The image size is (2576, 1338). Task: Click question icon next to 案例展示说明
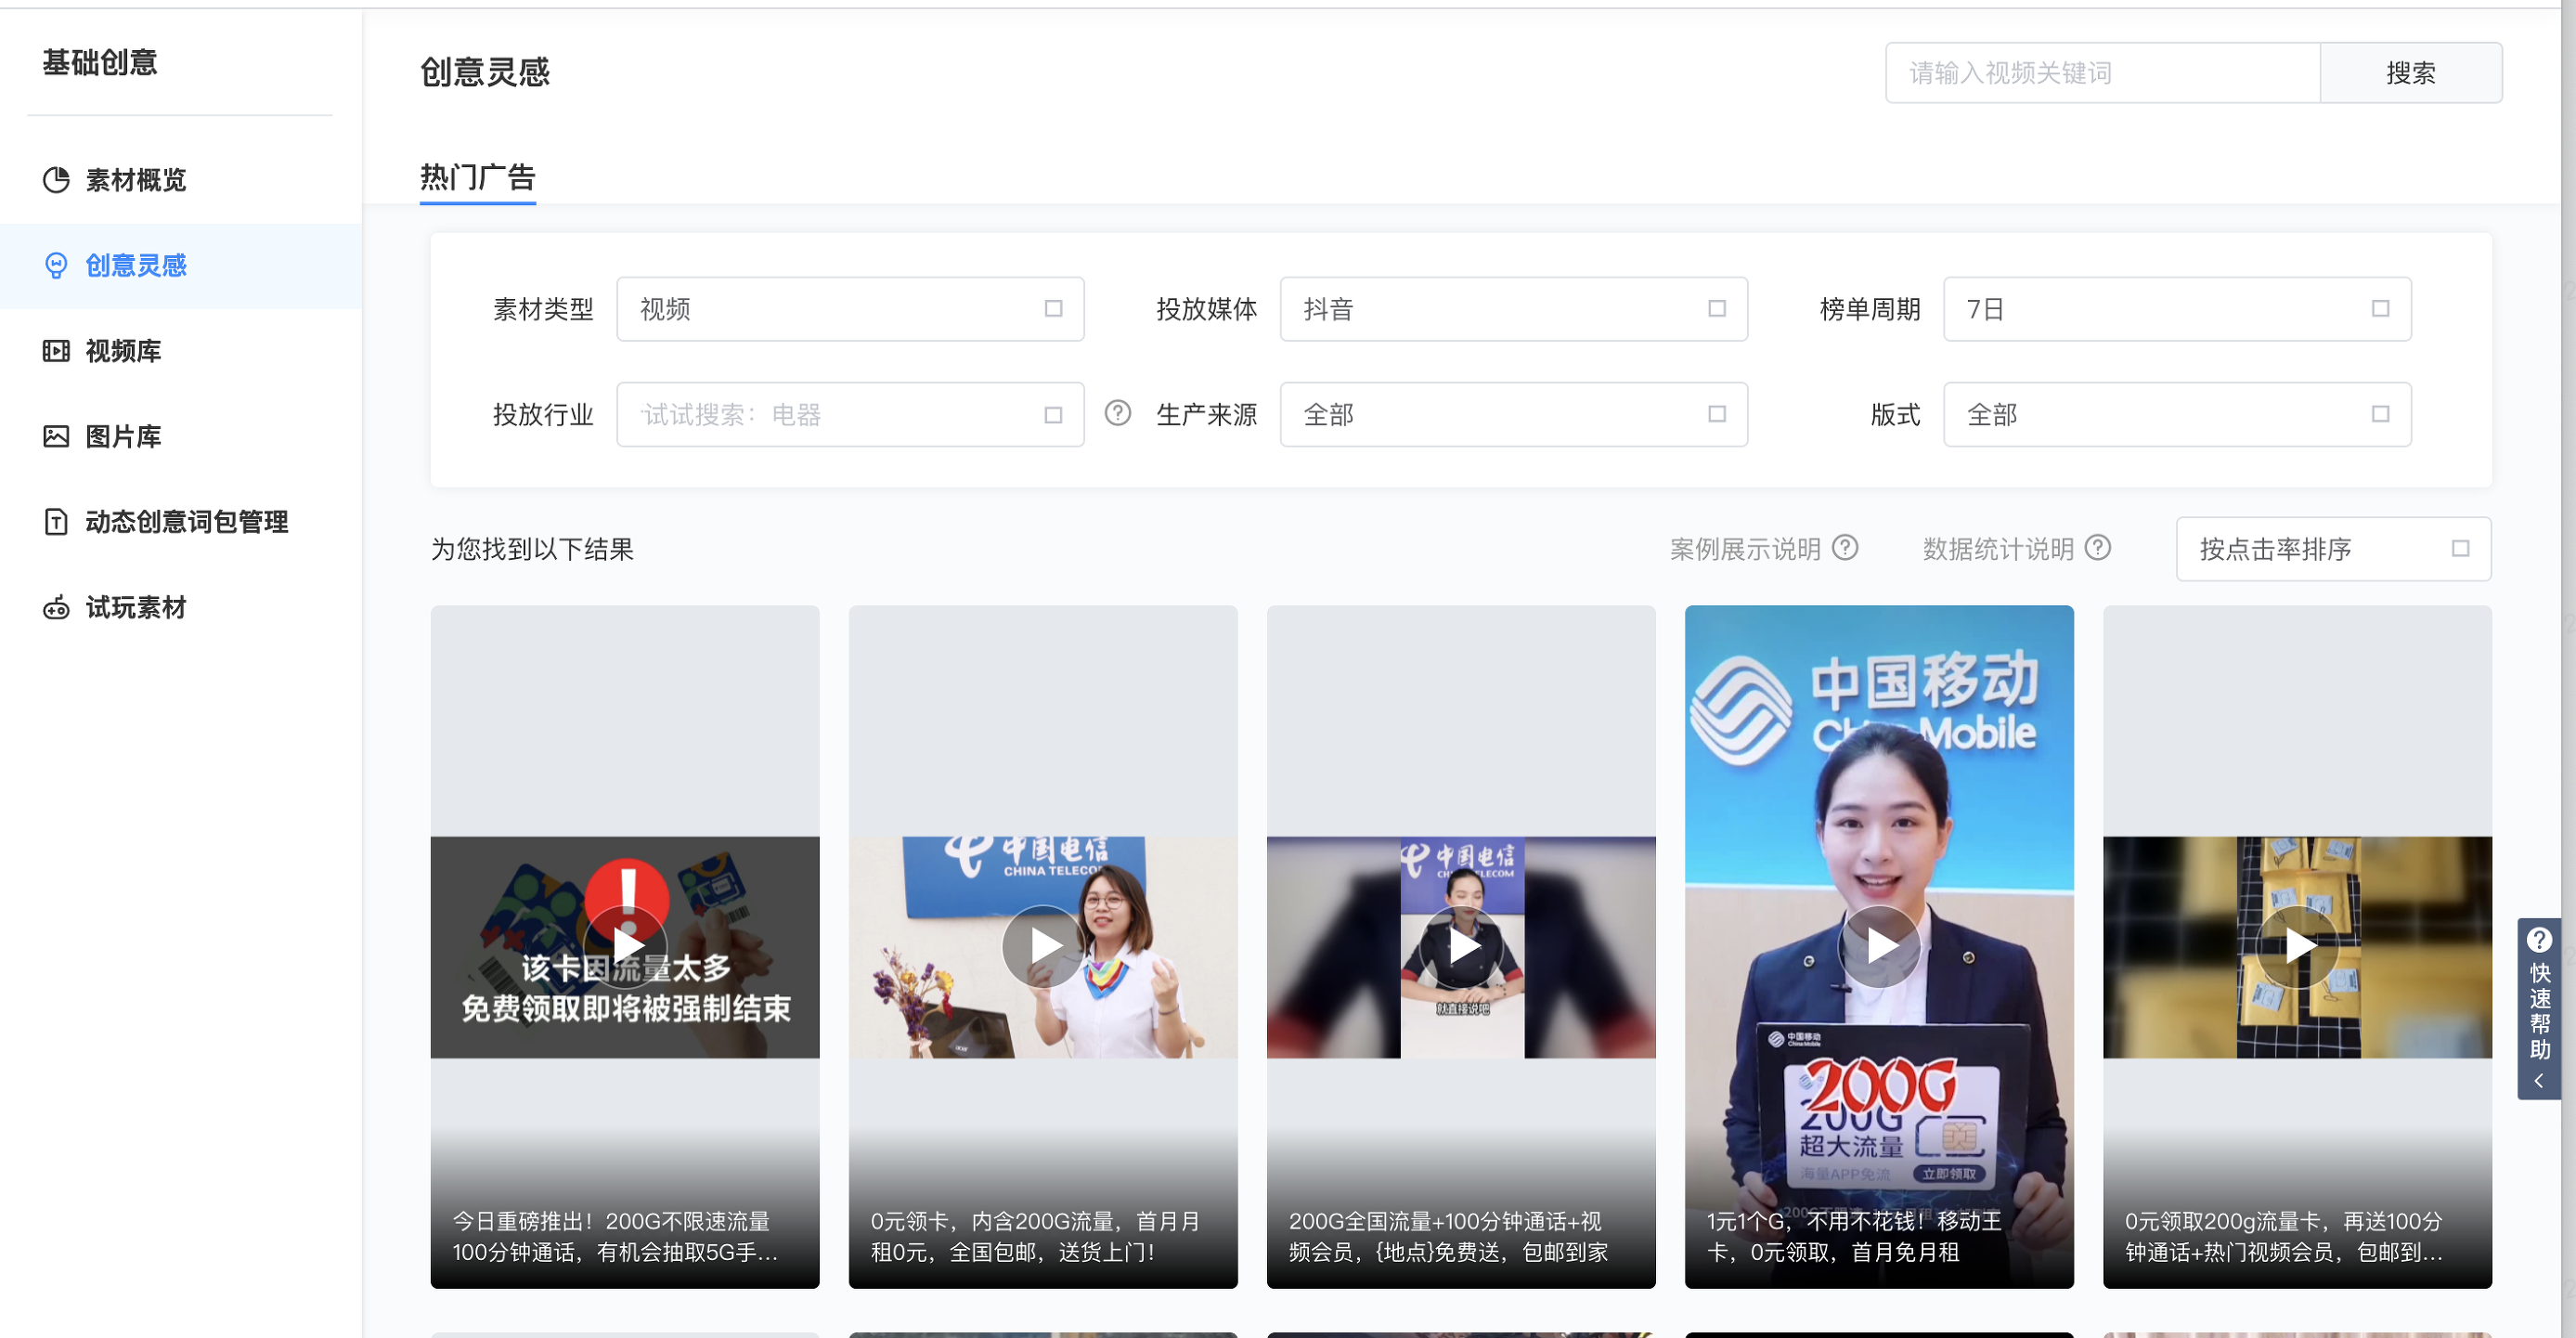[1845, 548]
